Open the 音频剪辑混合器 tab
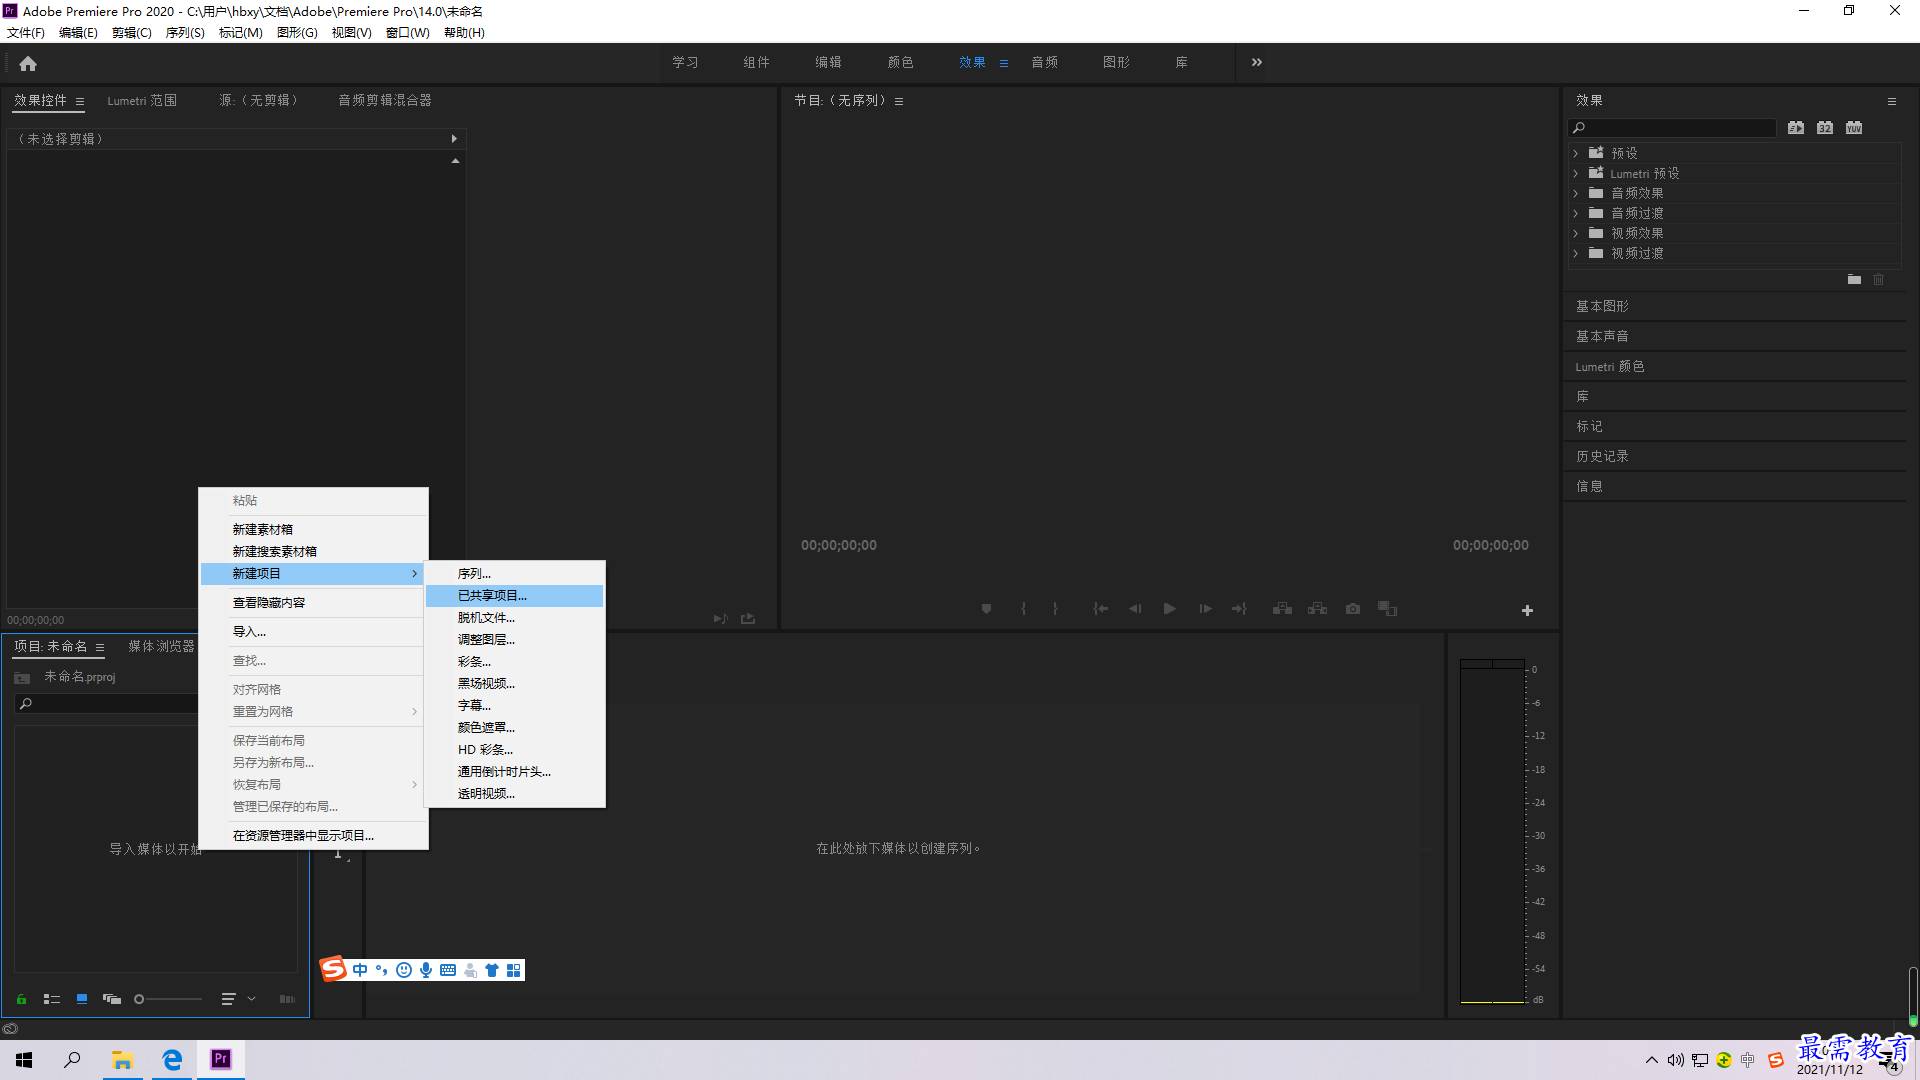This screenshot has width=1920, height=1080. click(x=385, y=100)
